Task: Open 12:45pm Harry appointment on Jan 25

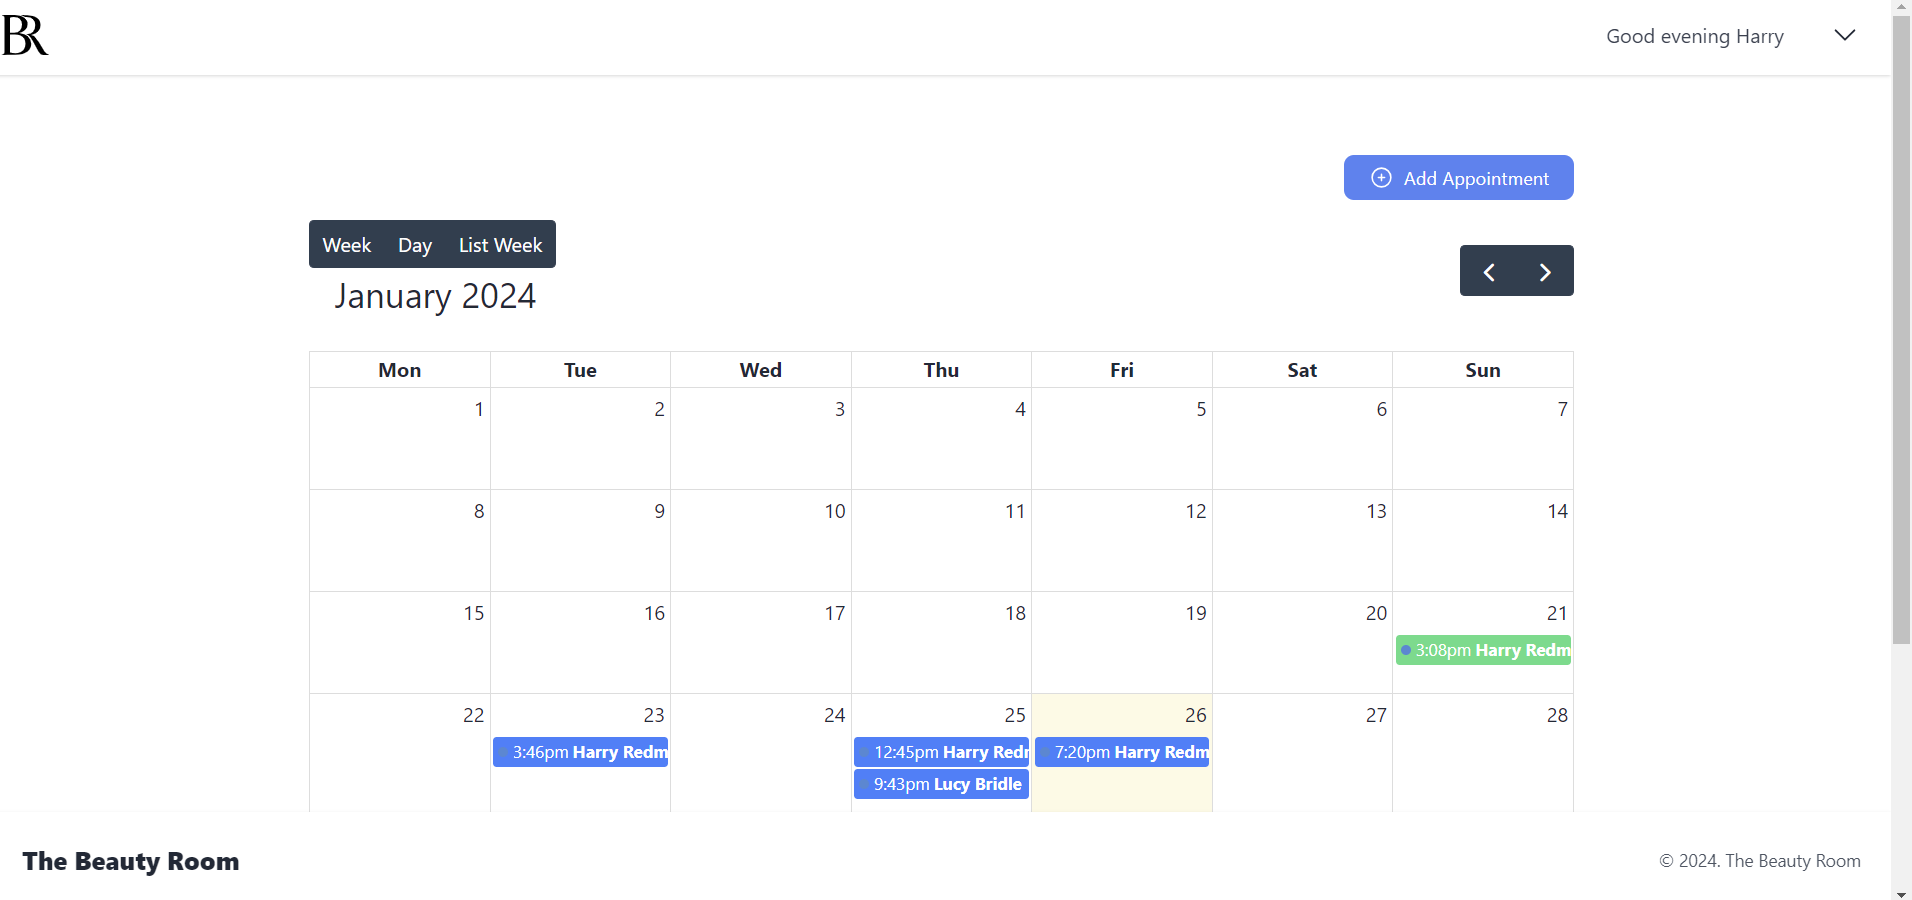Action: click(x=941, y=752)
